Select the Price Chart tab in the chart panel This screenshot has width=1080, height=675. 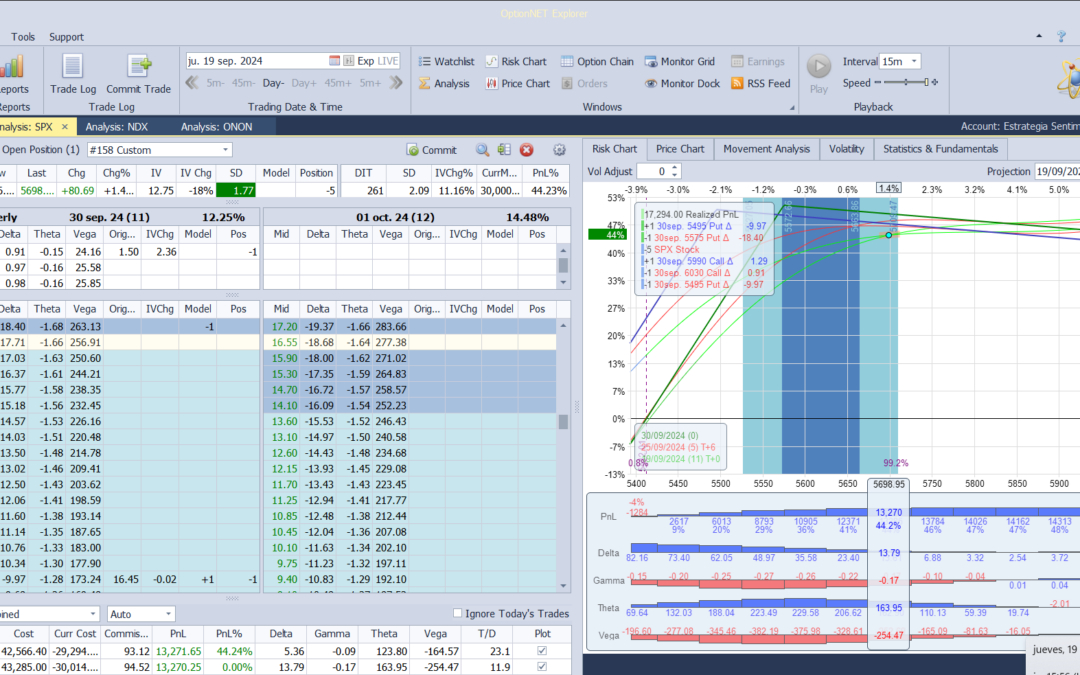click(680, 149)
